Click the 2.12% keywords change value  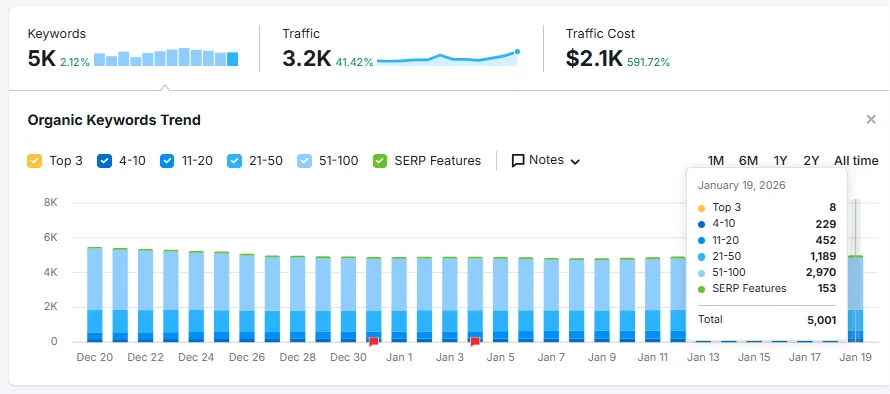click(75, 62)
